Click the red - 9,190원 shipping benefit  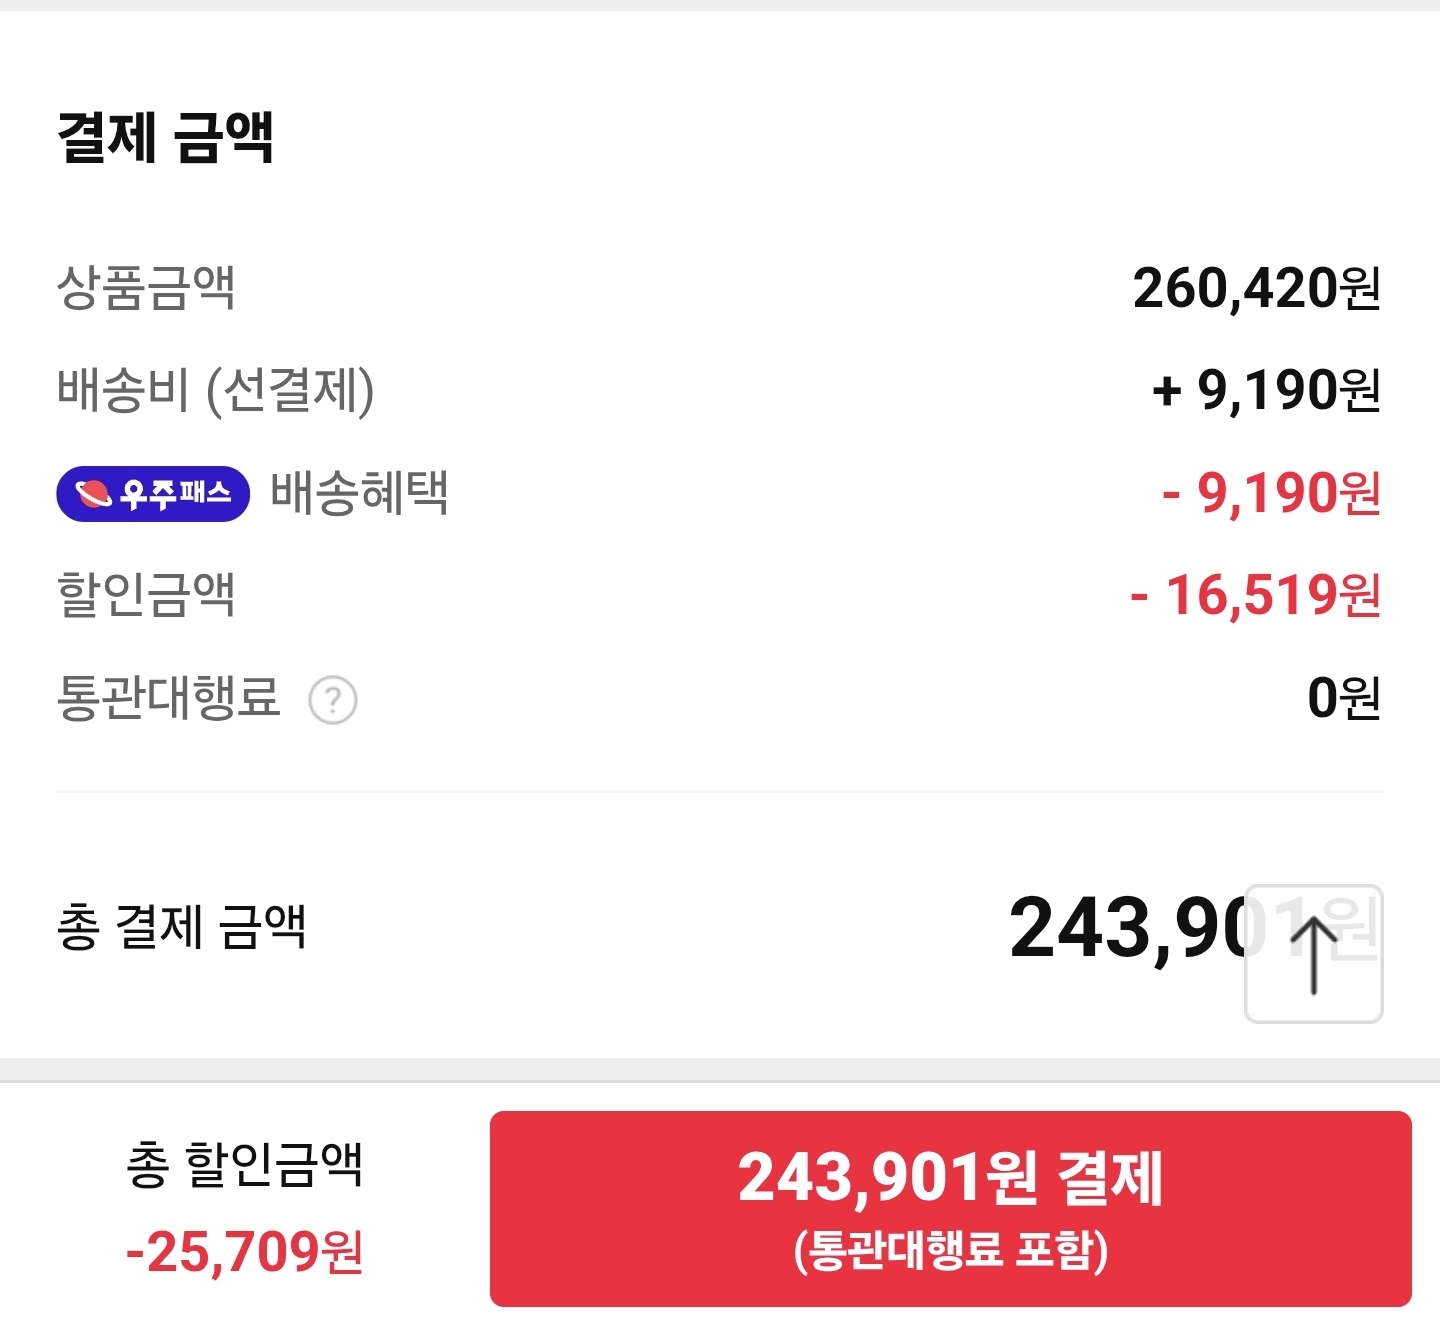[1270, 493]
